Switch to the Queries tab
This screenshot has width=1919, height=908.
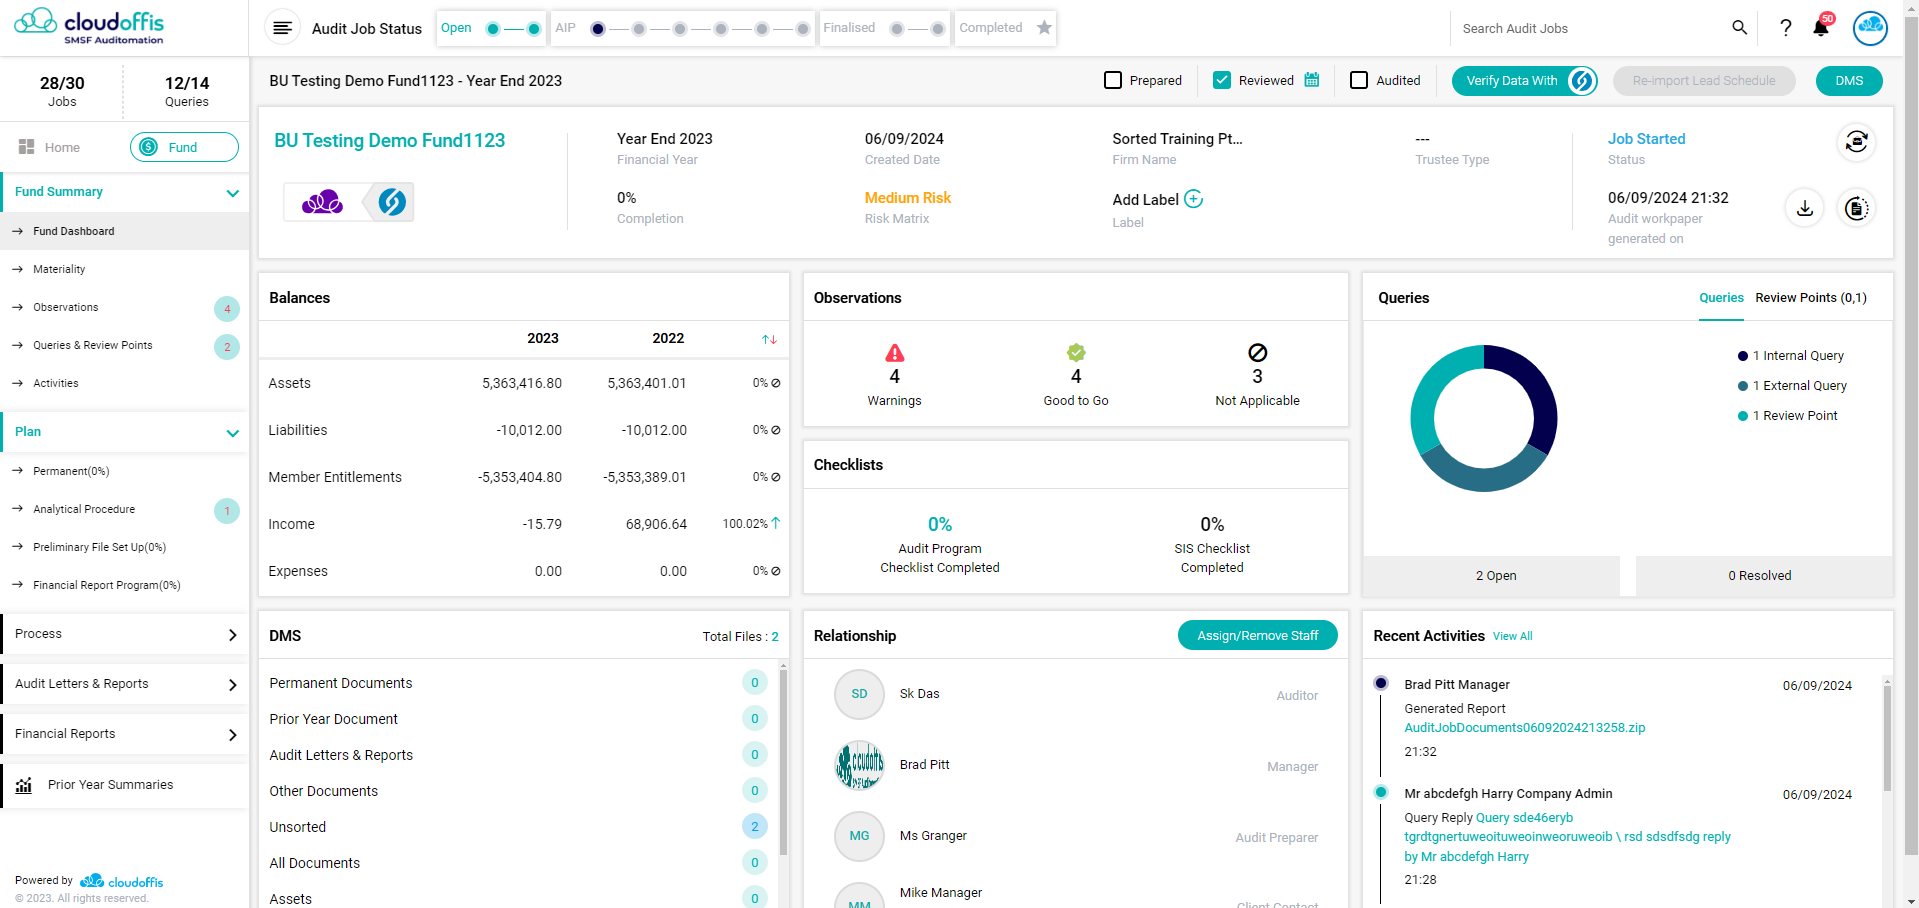[1721, 298]
